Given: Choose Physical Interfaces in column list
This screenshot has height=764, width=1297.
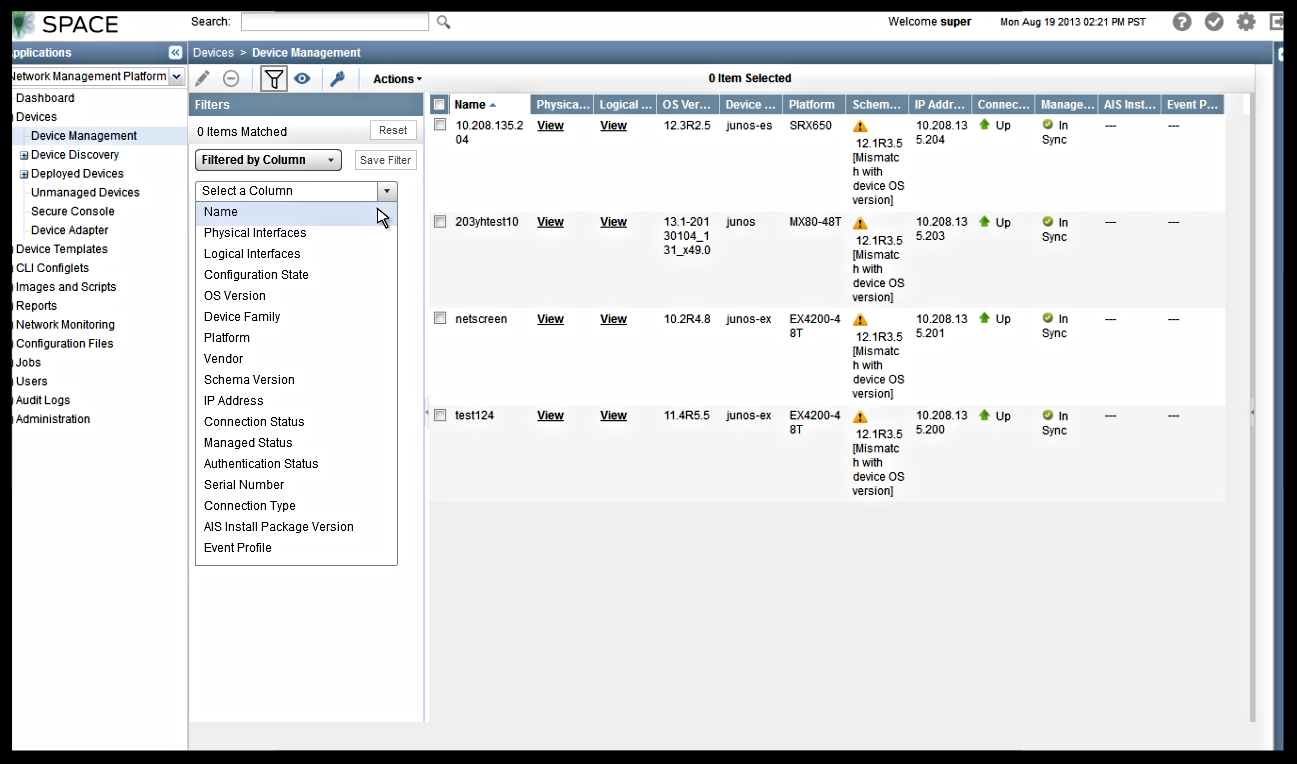Looking at the screenshot, I should click(296, 233).
